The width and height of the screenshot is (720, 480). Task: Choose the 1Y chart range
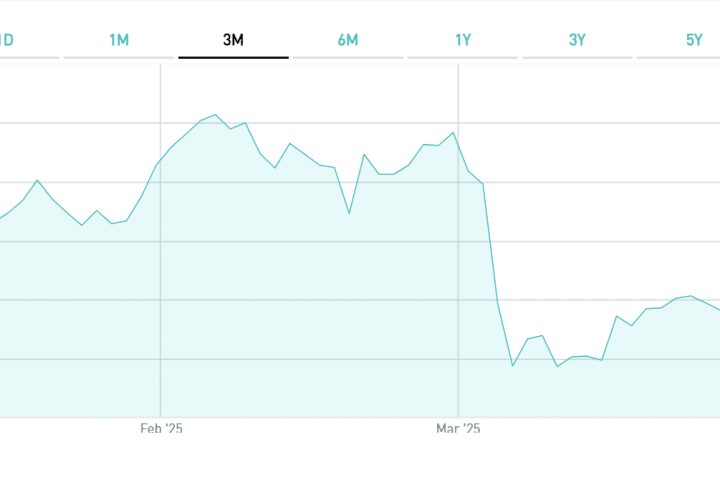[463, 40]
